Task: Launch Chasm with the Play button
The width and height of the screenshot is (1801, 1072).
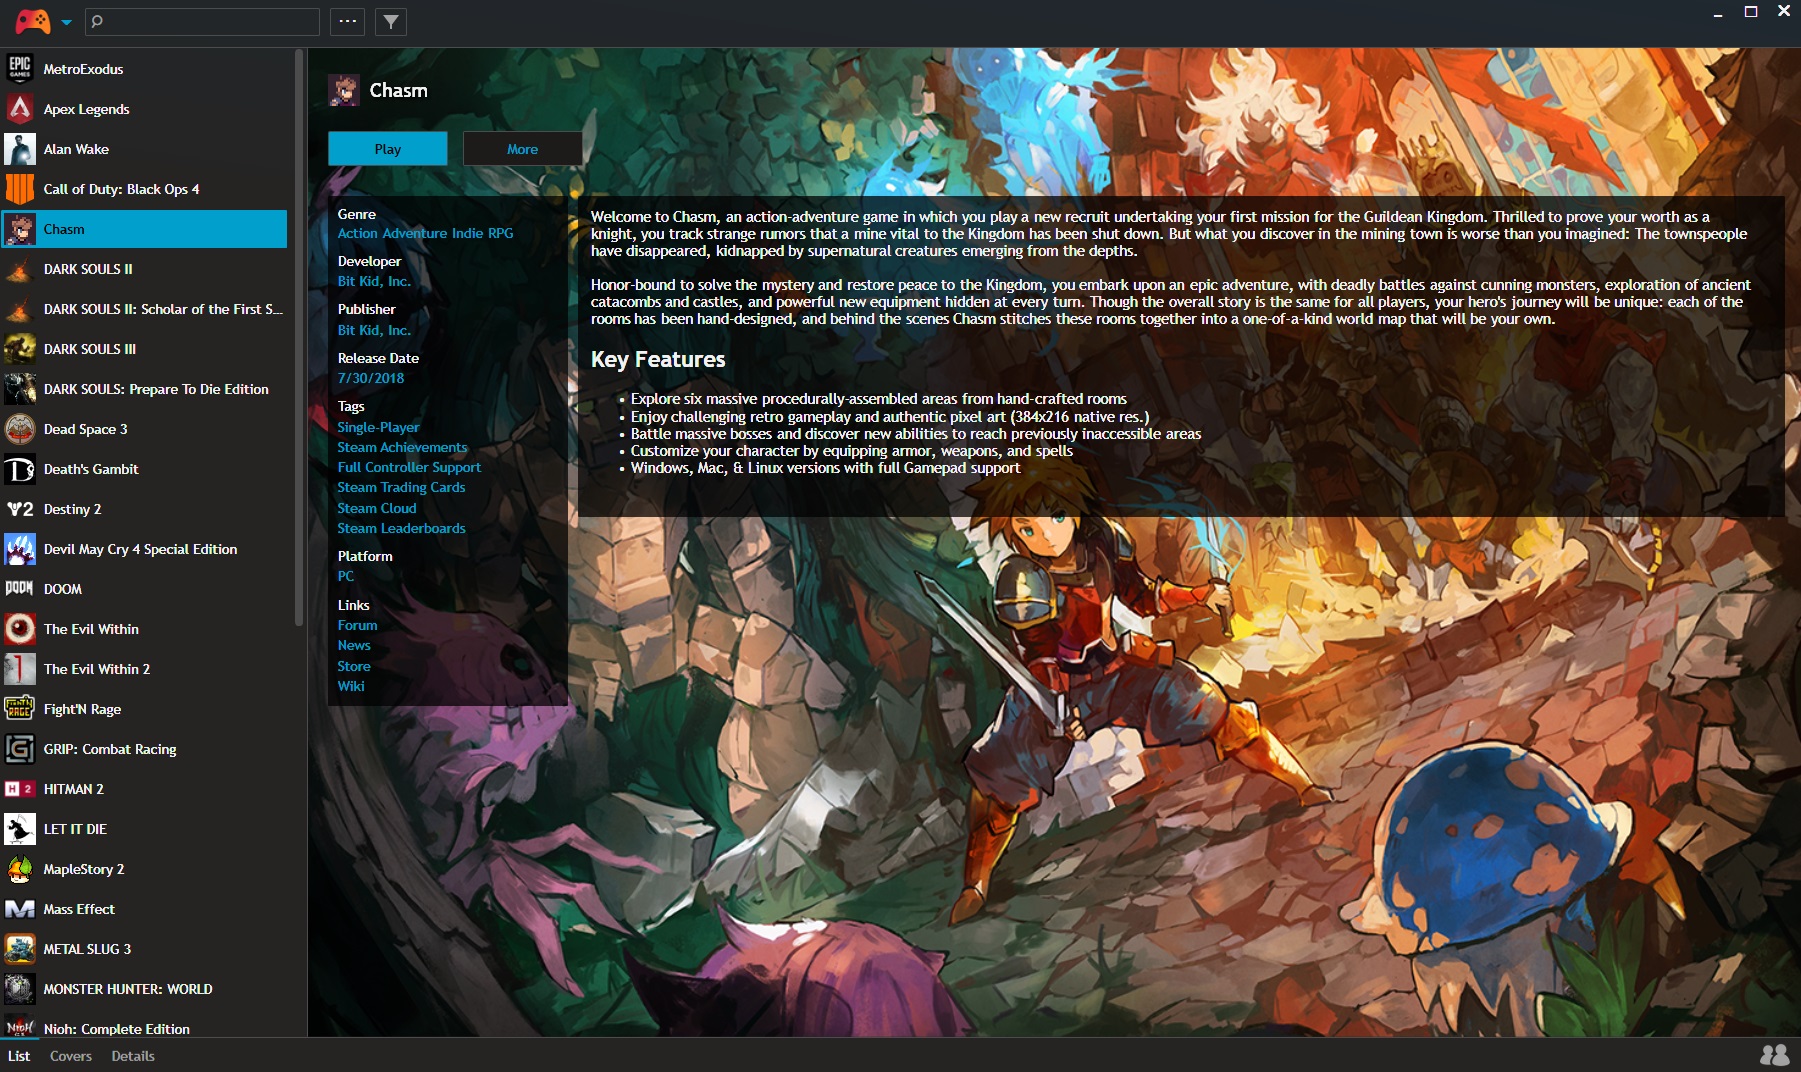Action: point(388,148)
